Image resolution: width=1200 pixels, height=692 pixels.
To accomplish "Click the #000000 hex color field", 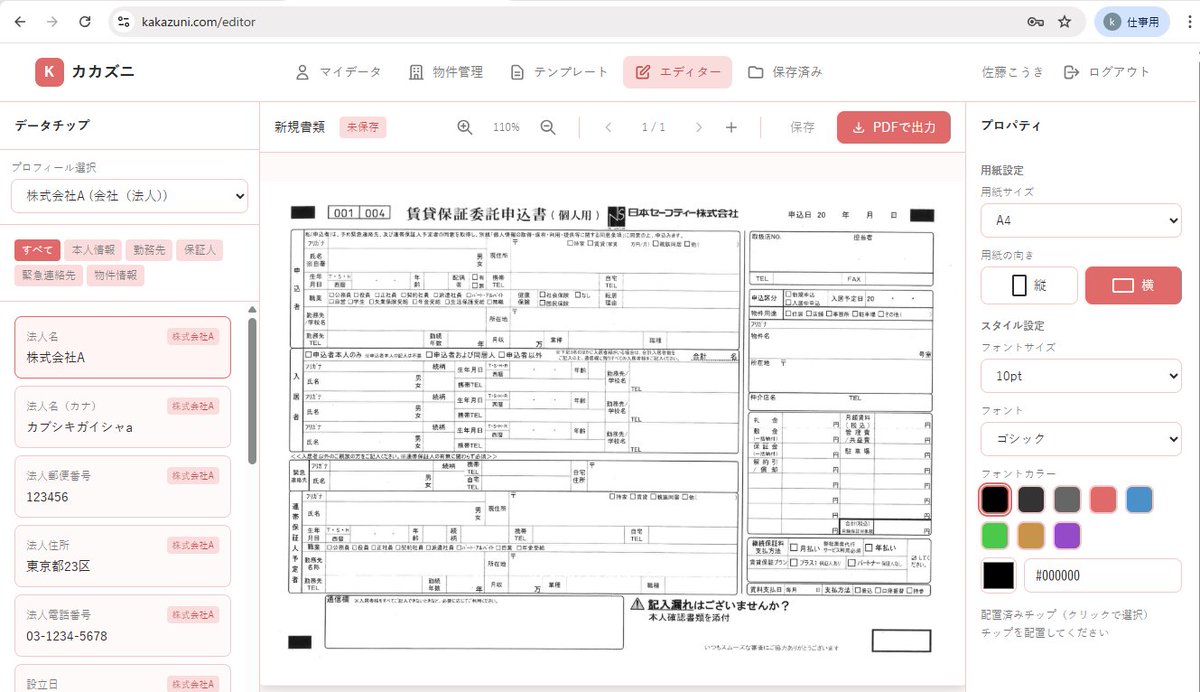I will (1103, 576).
